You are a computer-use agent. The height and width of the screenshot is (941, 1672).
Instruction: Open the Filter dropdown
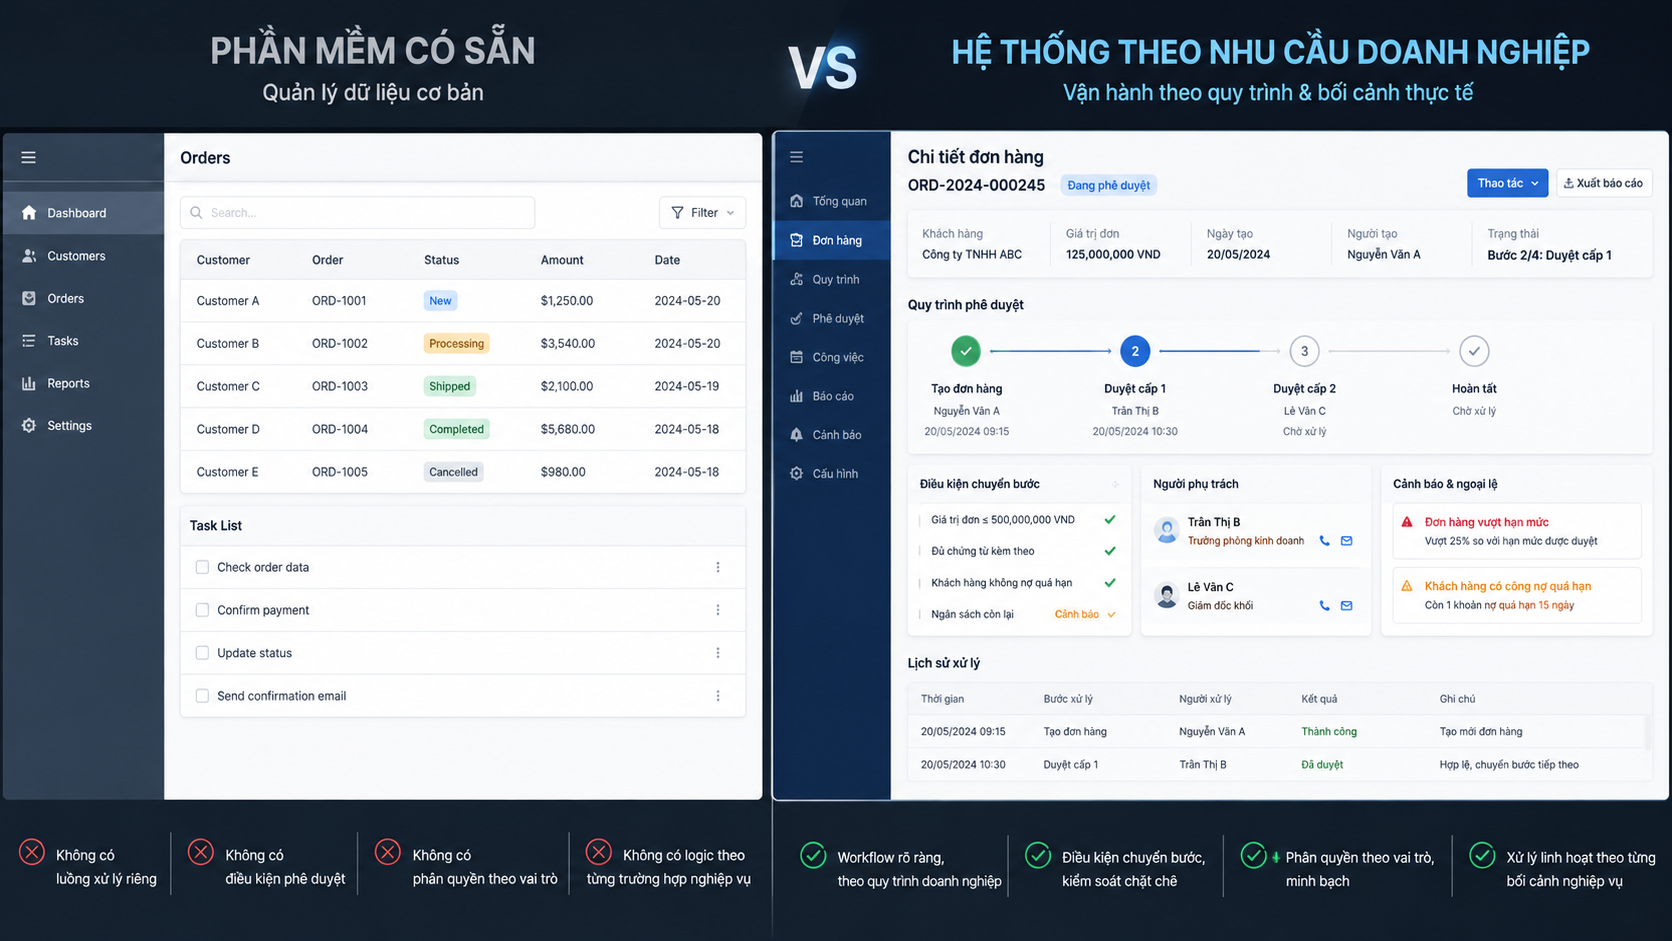pos(702,212)
